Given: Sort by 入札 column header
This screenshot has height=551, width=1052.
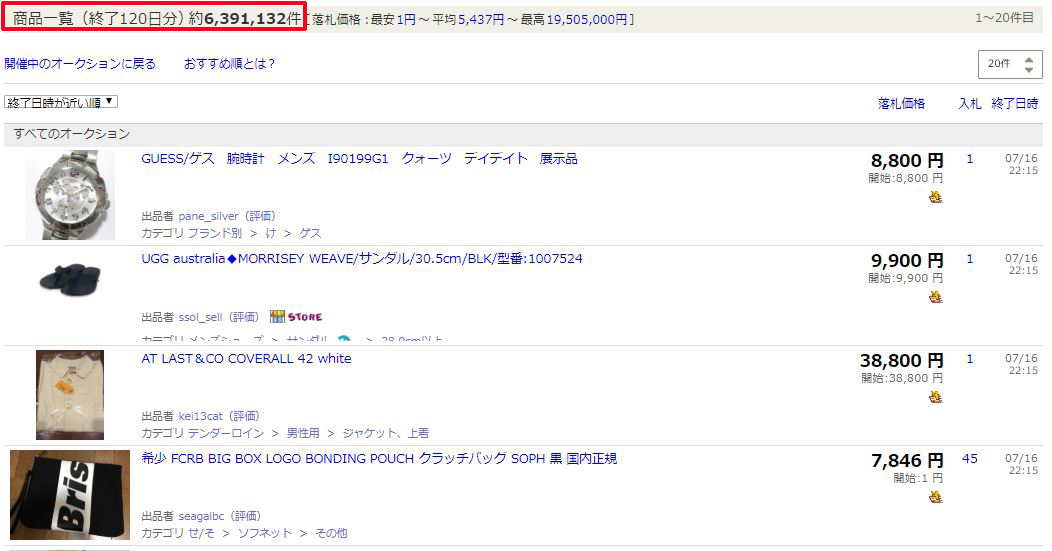Looking at the screenshot, I should coord(969,103).
